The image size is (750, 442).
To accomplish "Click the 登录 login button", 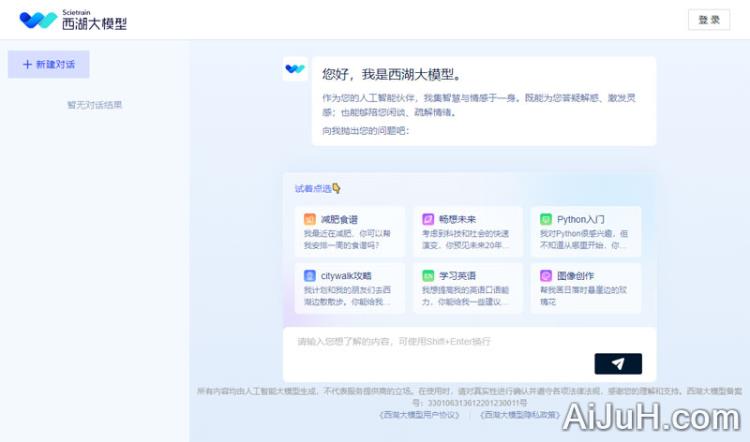I will (x=709, y=20).
